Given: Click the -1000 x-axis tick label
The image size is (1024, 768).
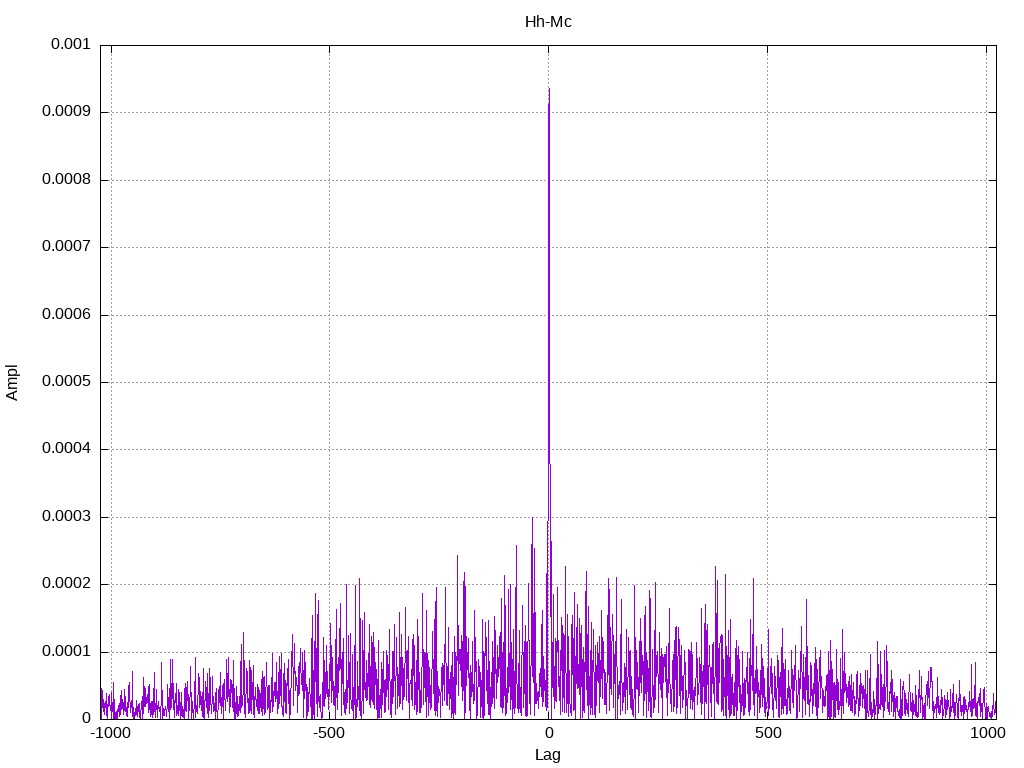Looking at the screenshot, I should point(110,734).
